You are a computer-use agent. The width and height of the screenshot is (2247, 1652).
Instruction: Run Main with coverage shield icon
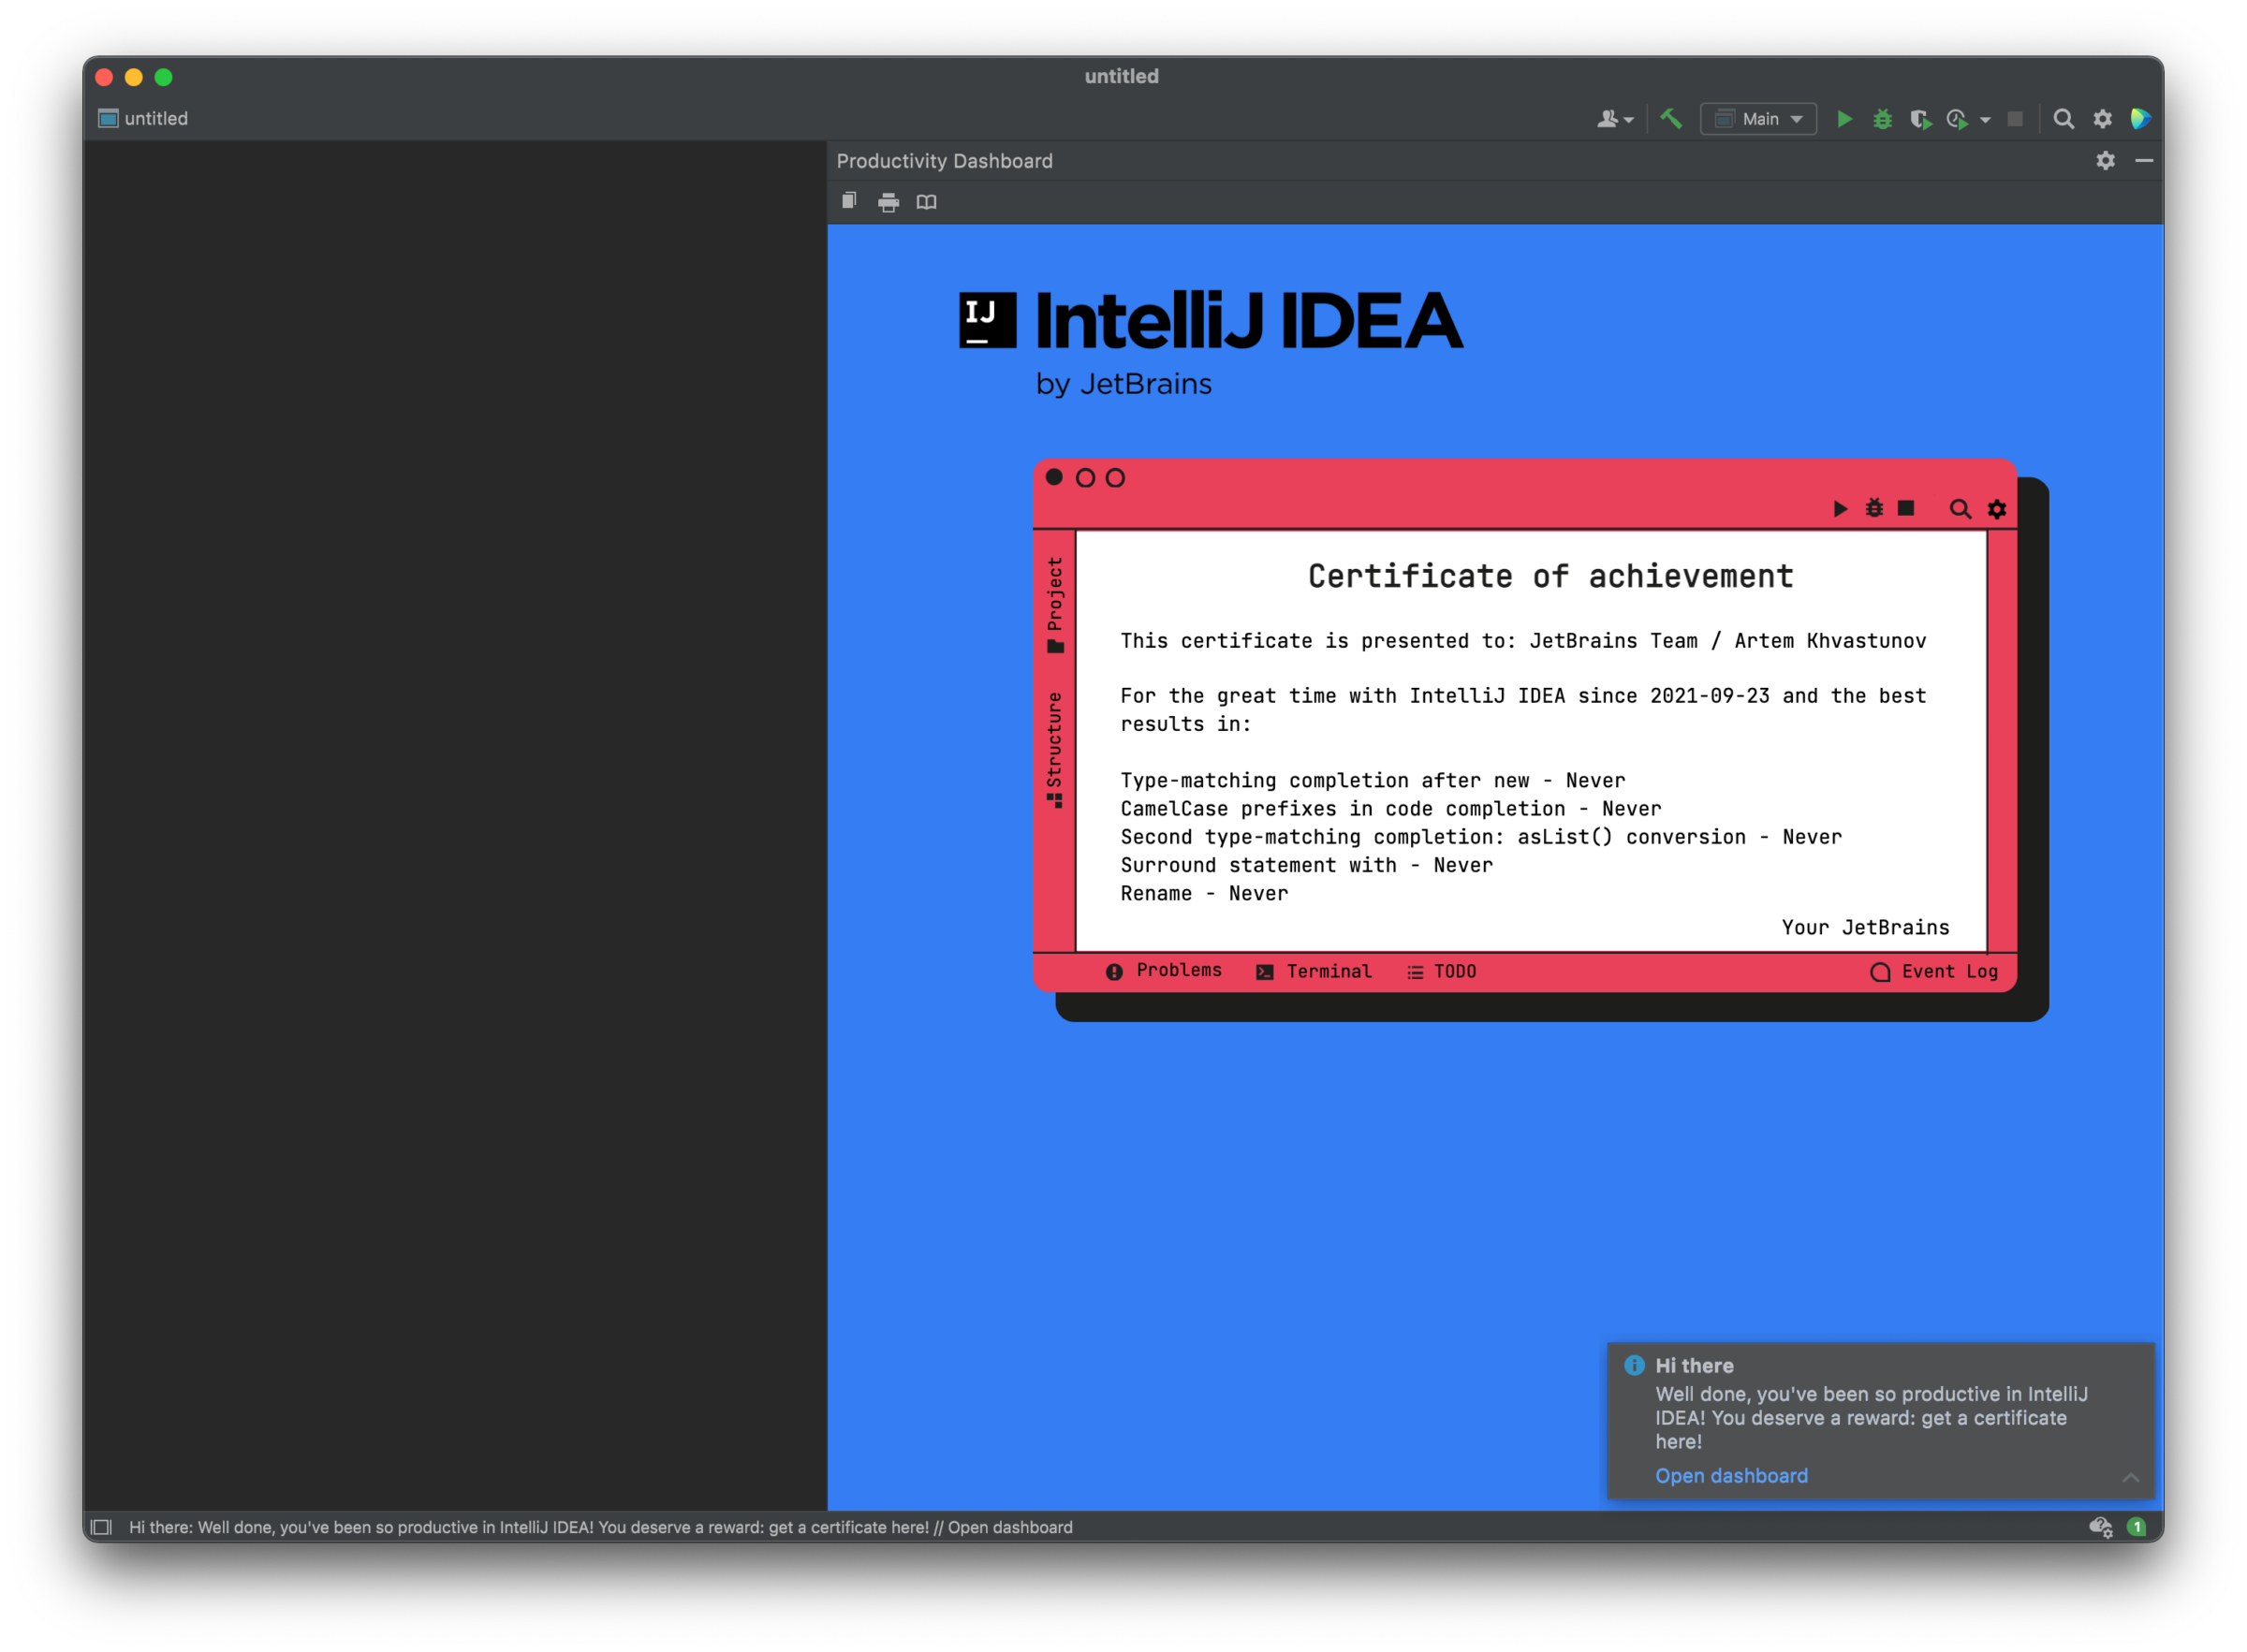[x=1920, y=119]
